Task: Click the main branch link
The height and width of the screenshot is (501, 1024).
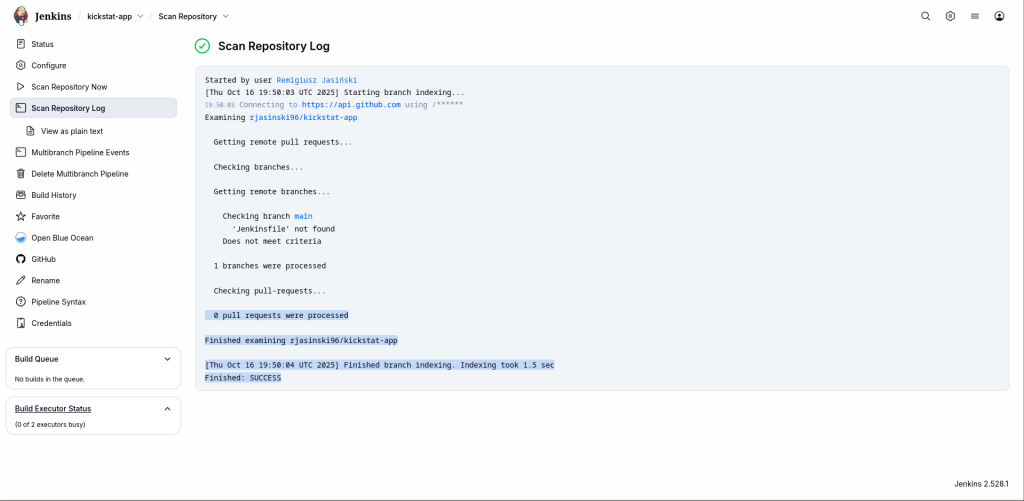Action: [x=303, y=216]
